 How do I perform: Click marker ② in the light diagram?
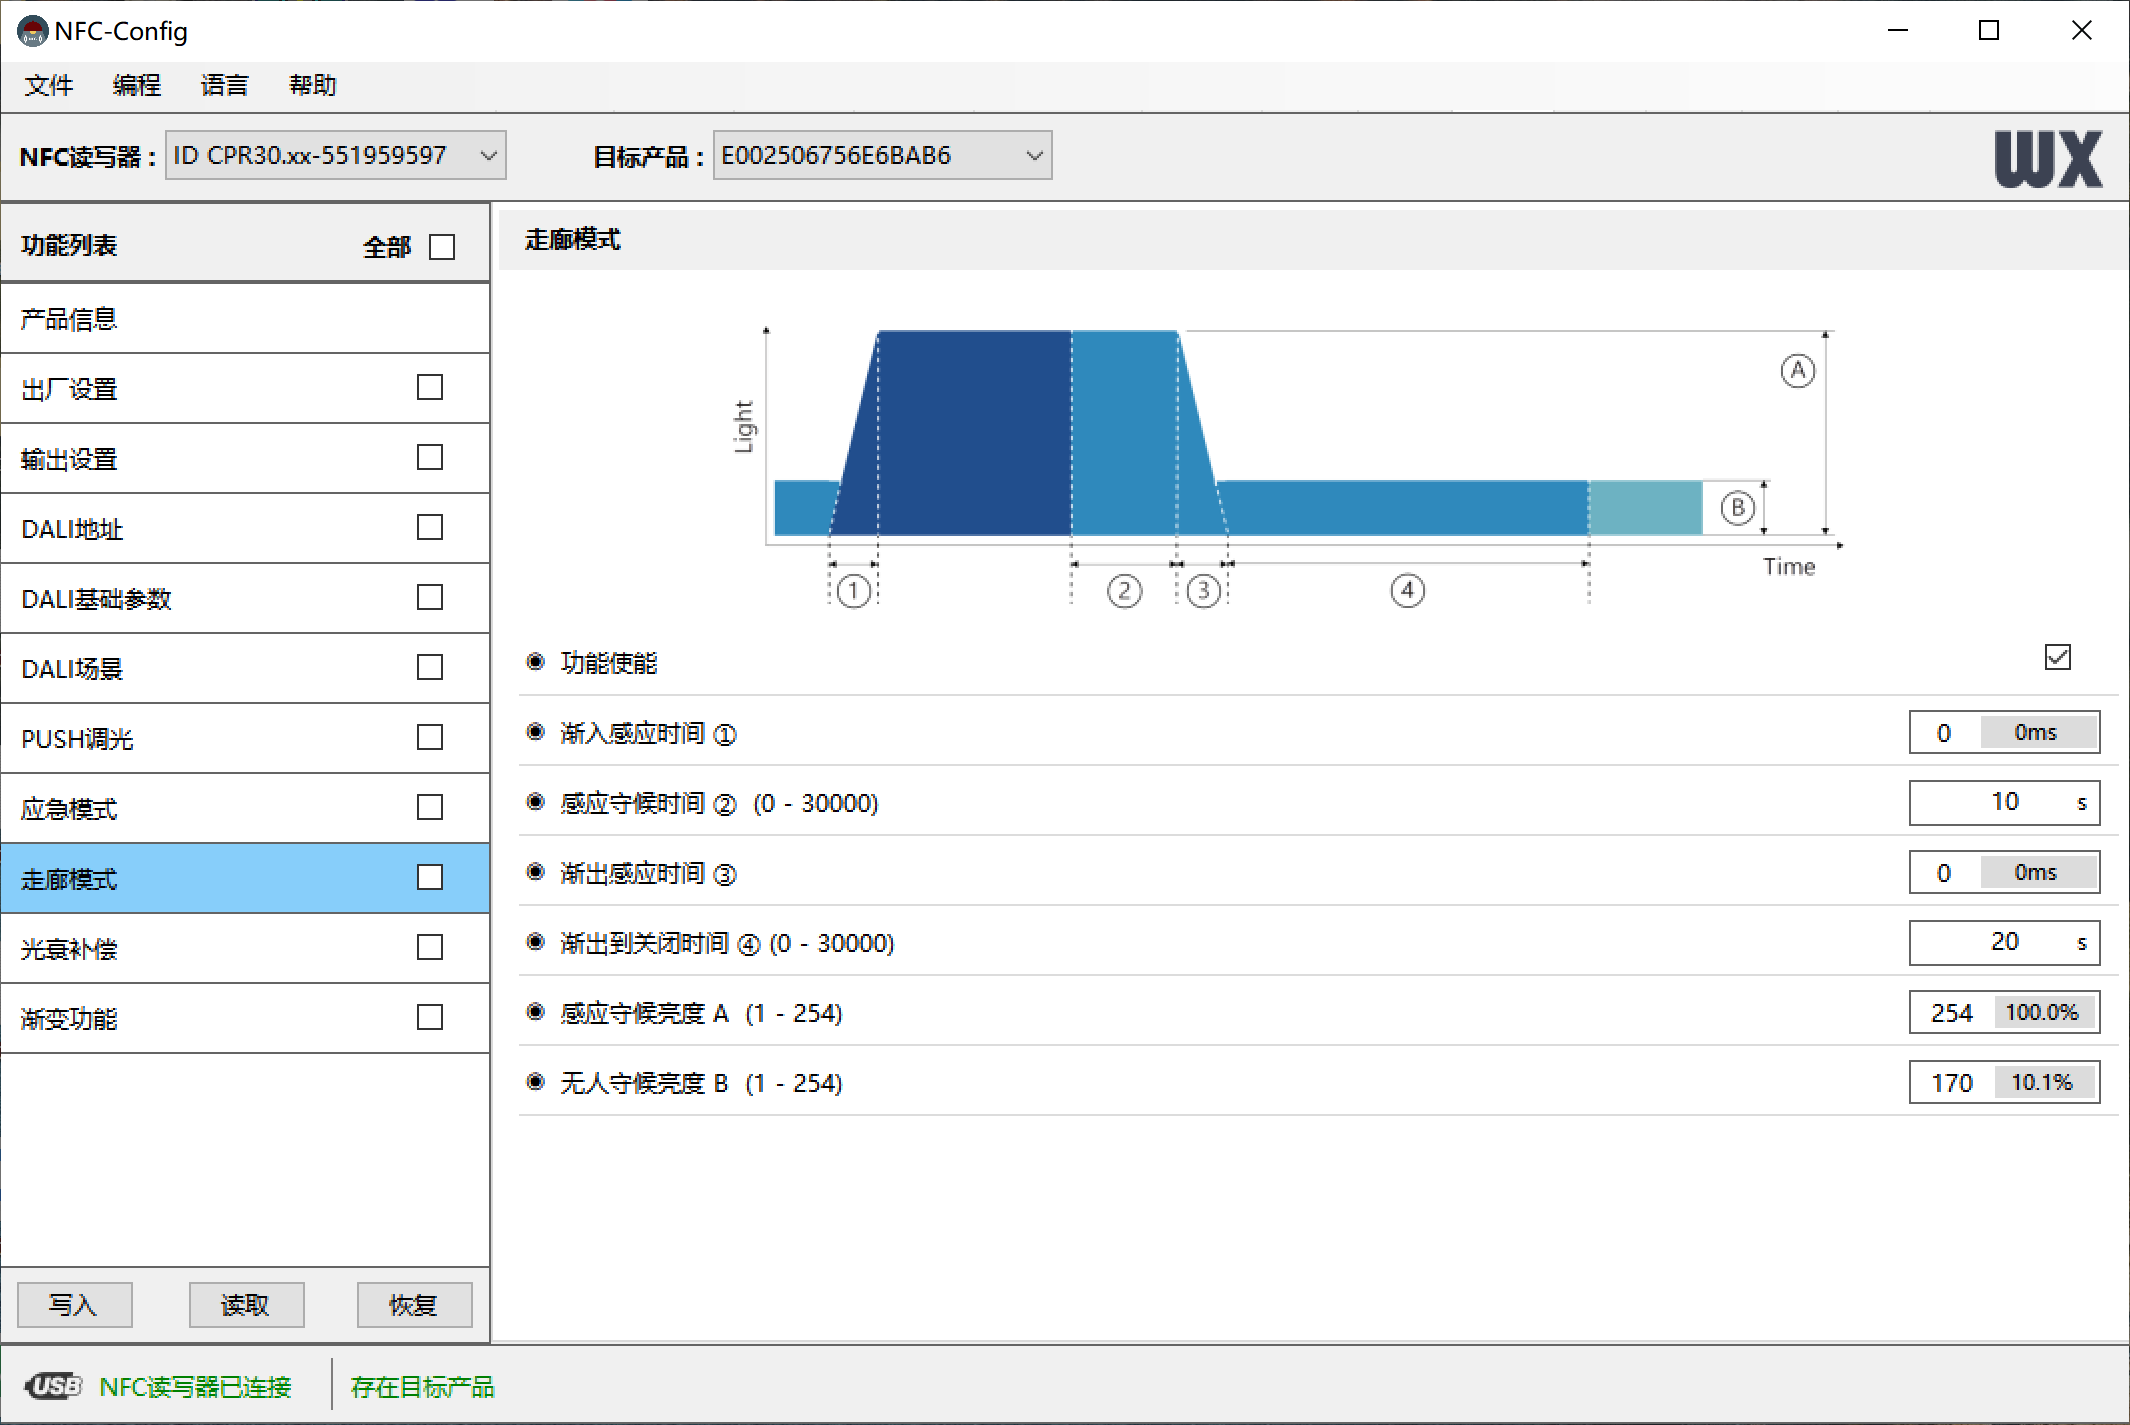[x=1124, y=591]
